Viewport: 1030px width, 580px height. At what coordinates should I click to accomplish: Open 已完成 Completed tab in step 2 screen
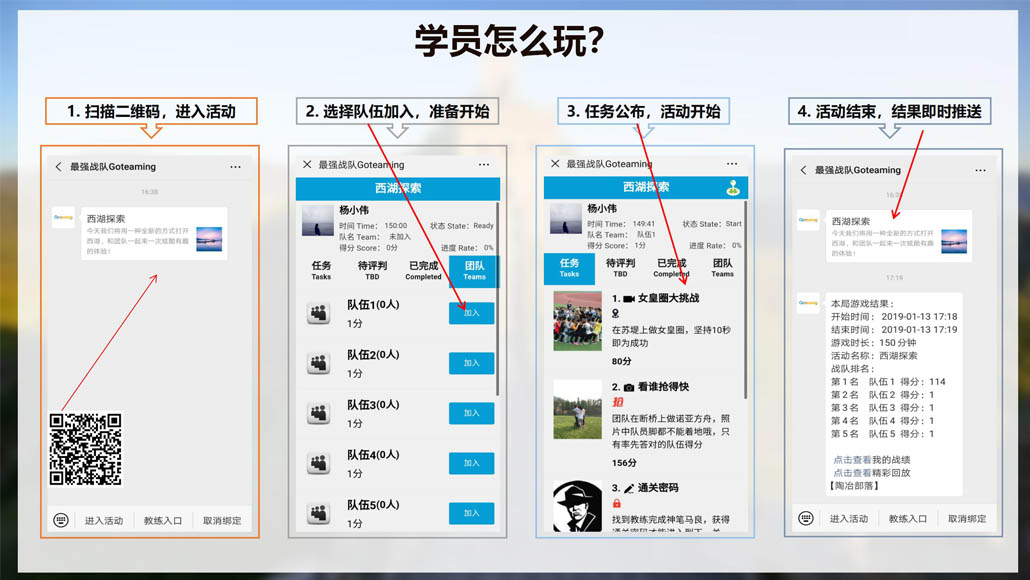[x=423, y=271]
